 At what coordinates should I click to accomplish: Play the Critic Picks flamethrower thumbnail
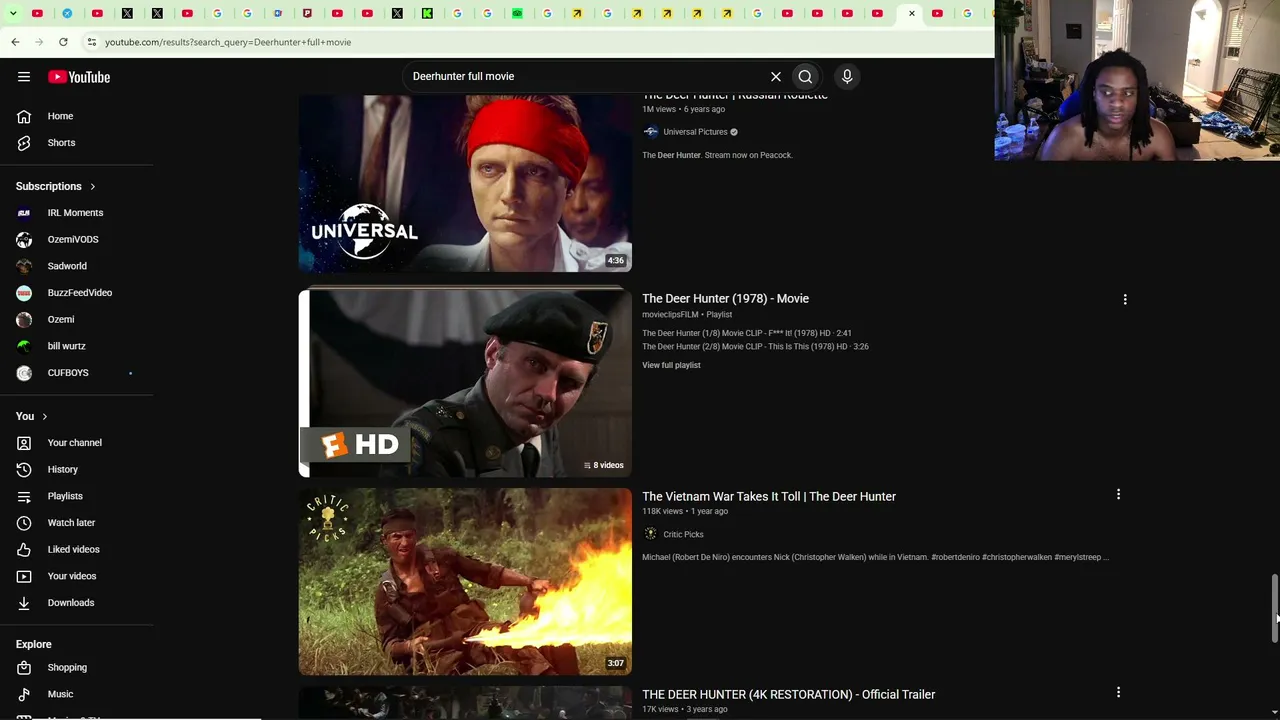click(465, 581)
